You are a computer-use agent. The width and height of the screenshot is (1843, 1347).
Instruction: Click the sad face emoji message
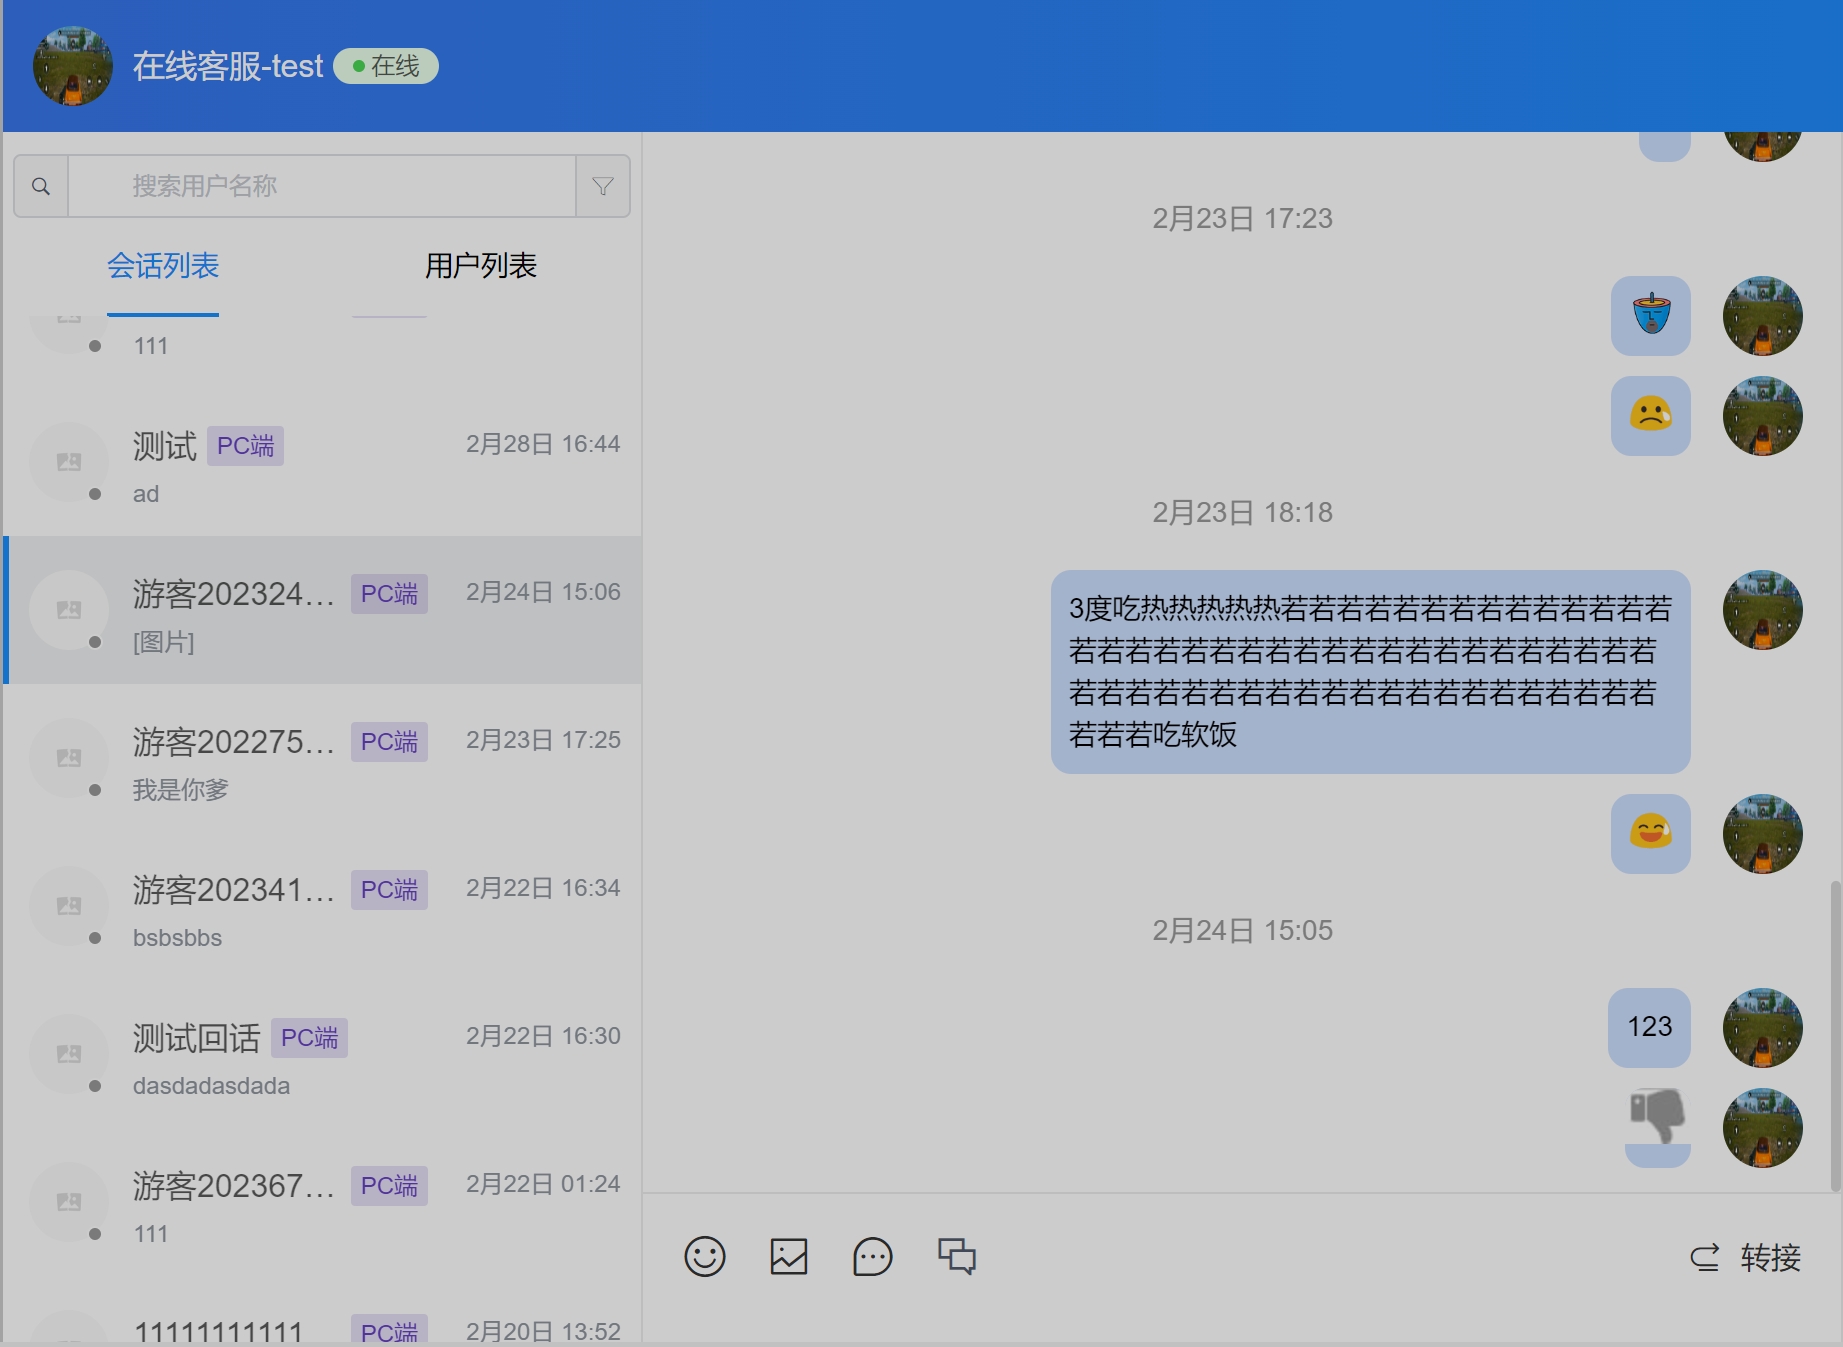tap(1651, 416)
